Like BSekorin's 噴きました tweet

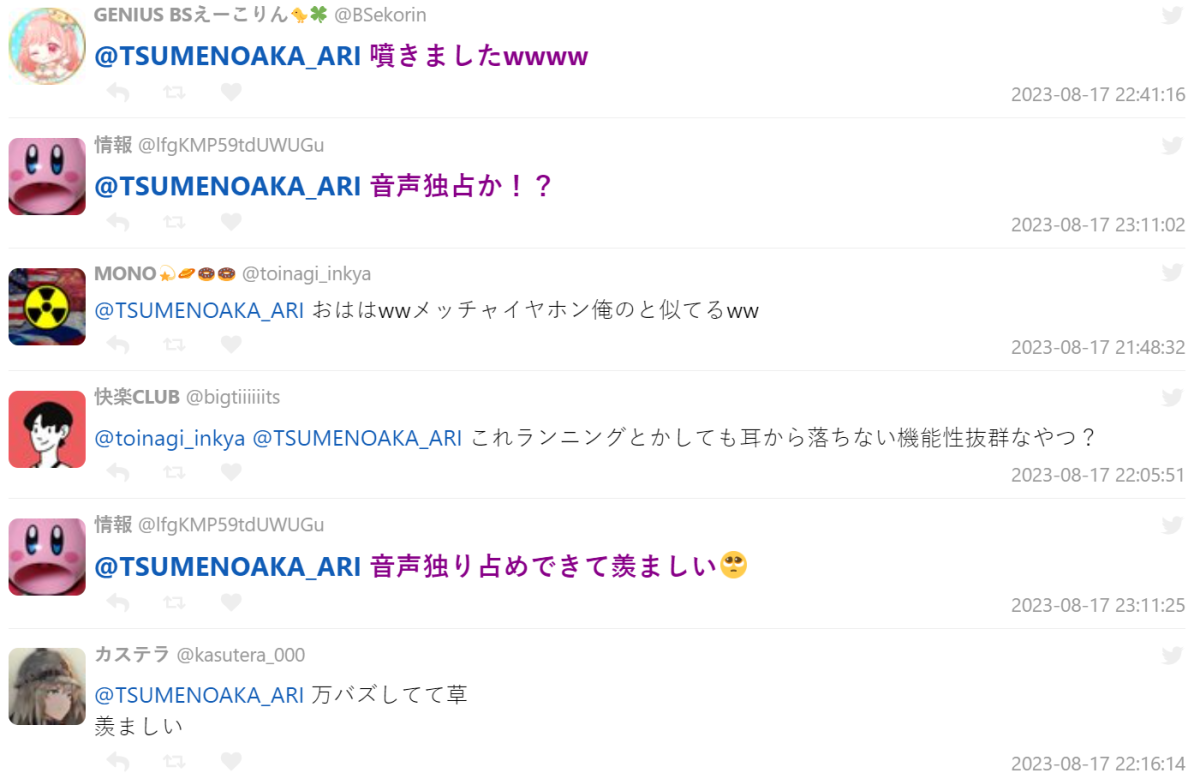[231, 93]
